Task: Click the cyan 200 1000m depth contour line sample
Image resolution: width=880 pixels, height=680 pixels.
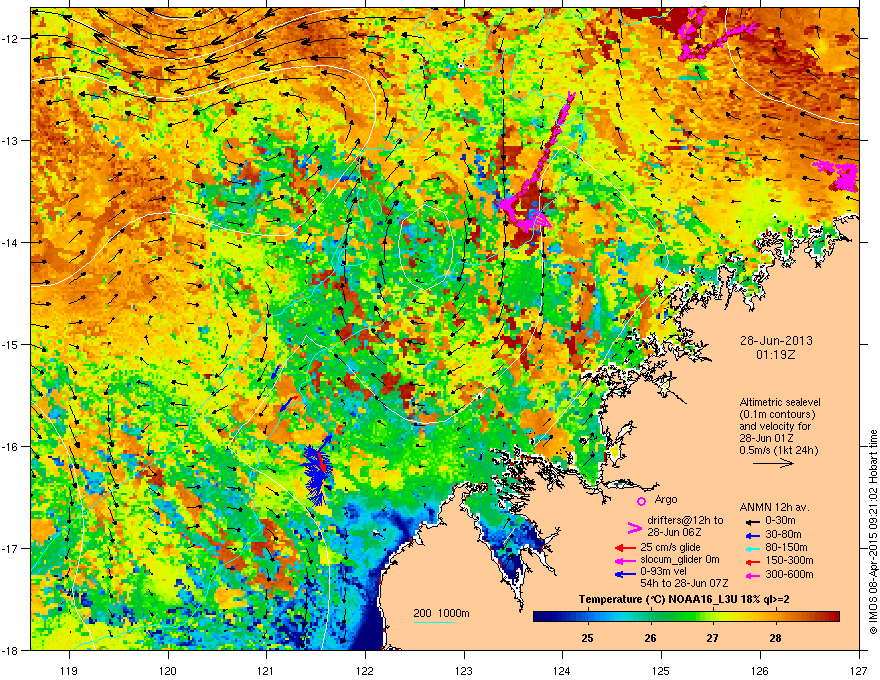Action: pos(434,622)
